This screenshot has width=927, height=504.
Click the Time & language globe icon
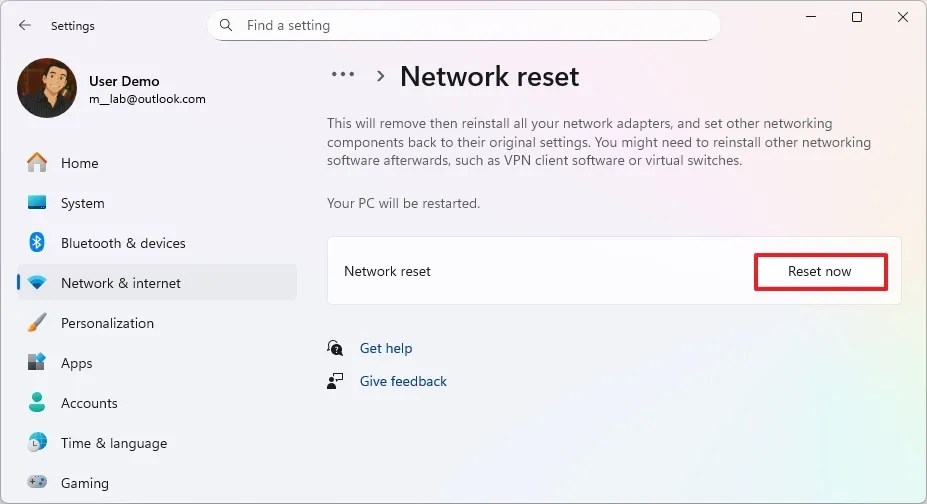pos(37,443)
